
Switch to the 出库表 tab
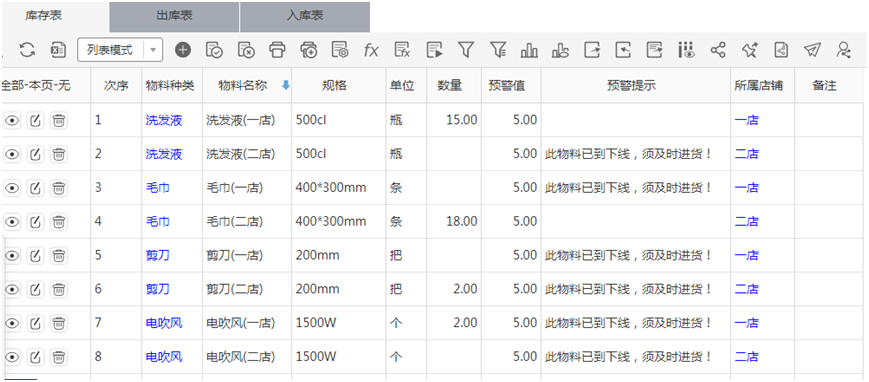[x=175, y=17]
